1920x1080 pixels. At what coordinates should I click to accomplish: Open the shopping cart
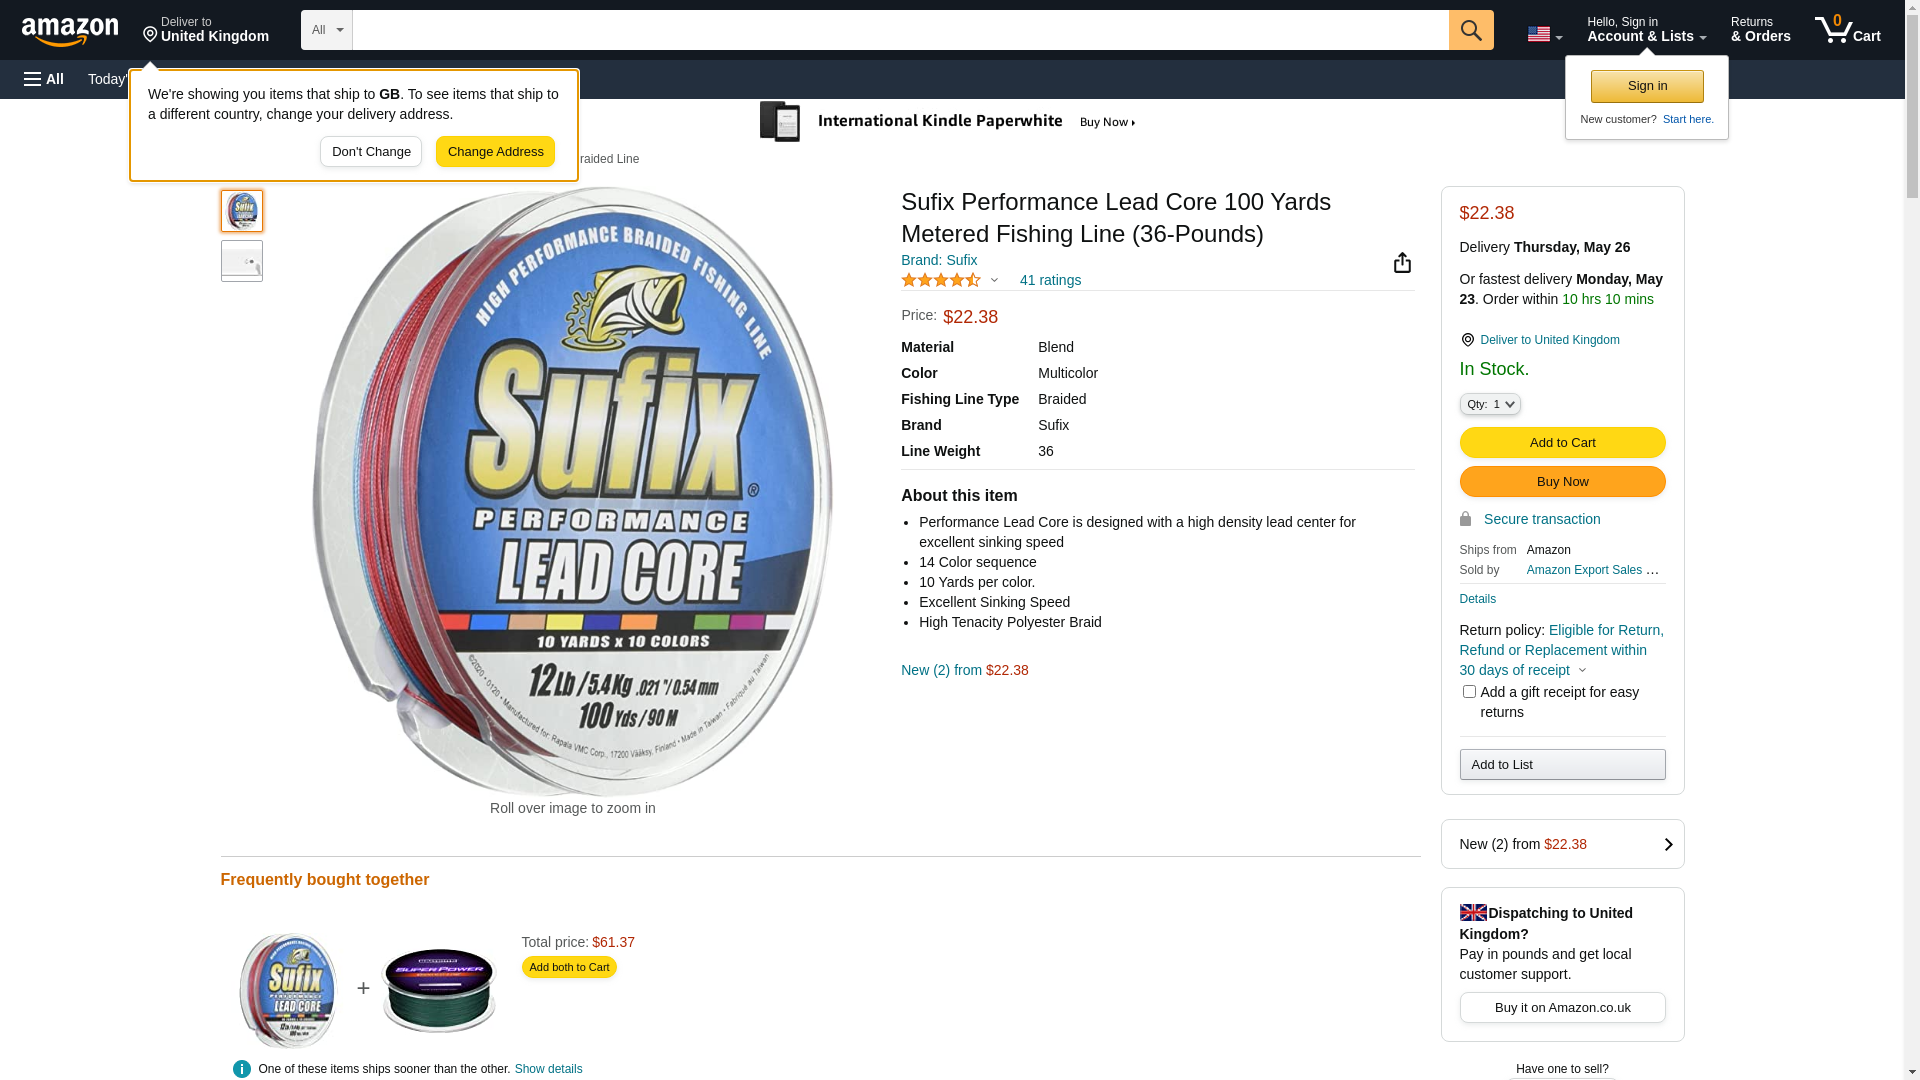[x=1847, y=30]
